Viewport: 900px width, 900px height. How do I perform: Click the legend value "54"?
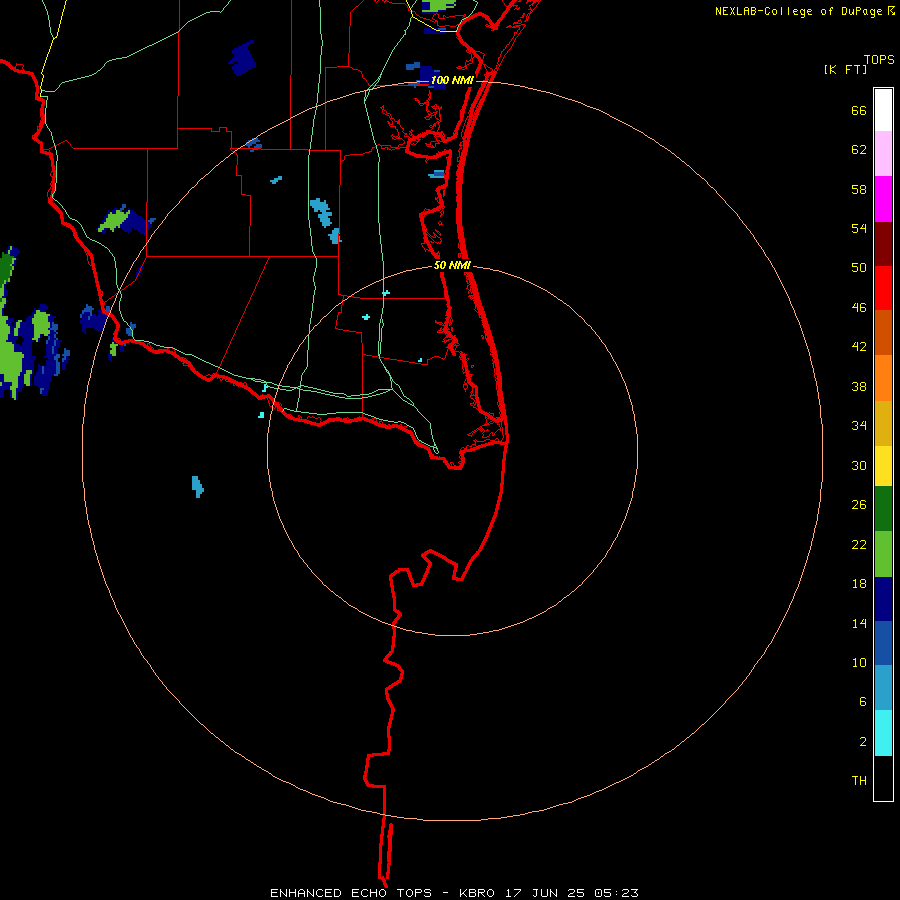tap(859, 228)
